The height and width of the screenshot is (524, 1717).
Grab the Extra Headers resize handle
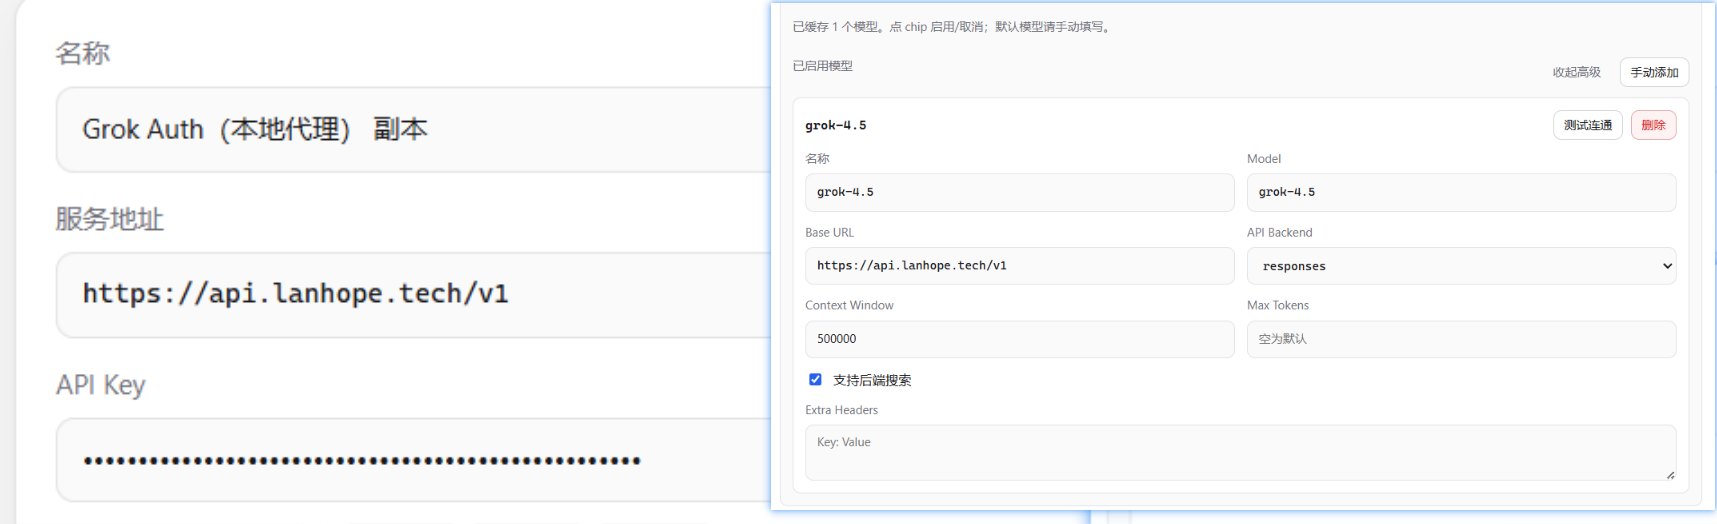[x=1670, y=475]
